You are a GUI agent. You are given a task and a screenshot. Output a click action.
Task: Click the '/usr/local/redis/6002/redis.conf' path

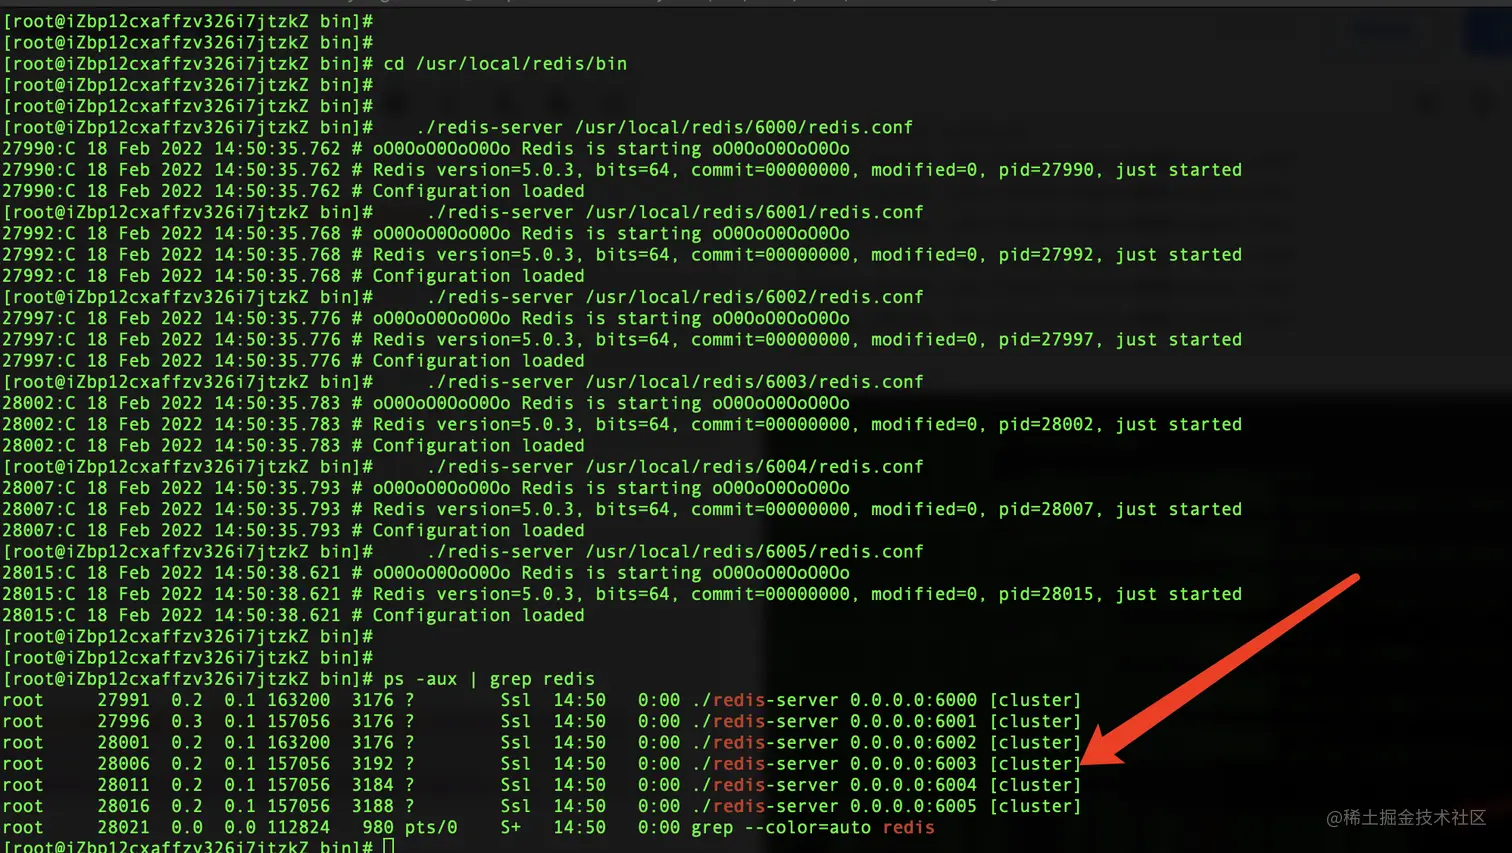(x=755, y=297)
